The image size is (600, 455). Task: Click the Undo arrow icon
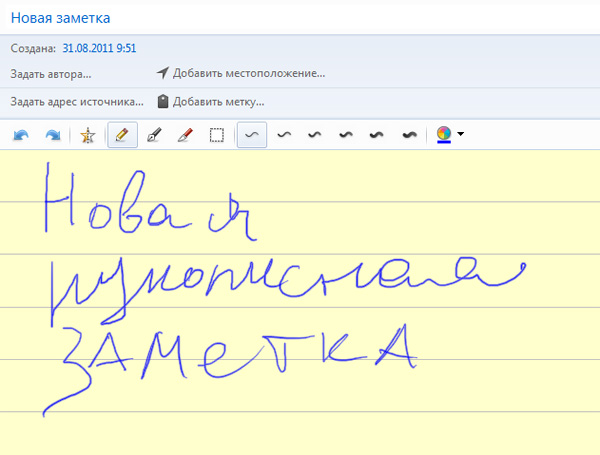click(x=22, y=135)
